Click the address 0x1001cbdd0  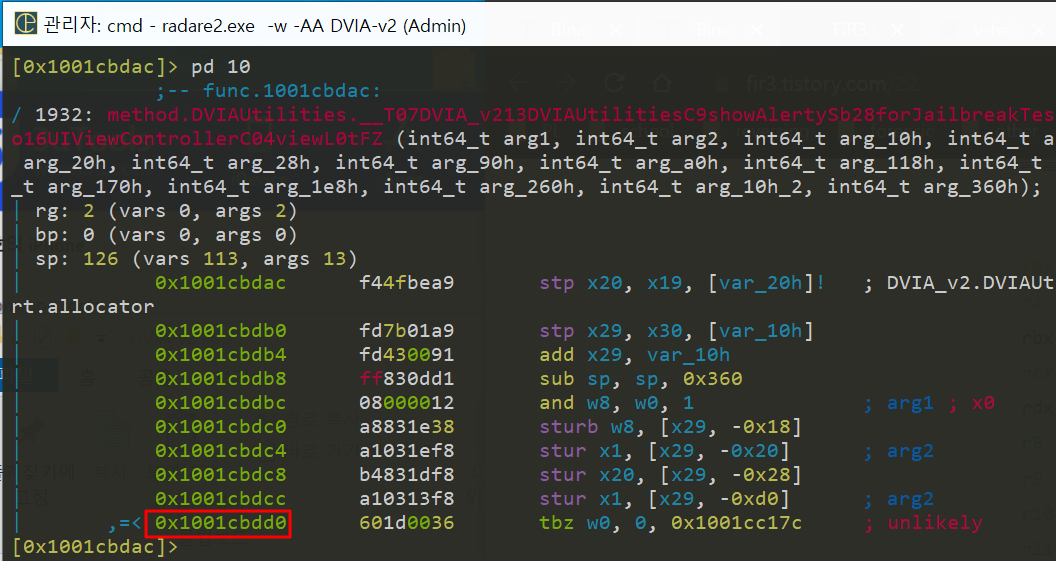click(221, 523)
